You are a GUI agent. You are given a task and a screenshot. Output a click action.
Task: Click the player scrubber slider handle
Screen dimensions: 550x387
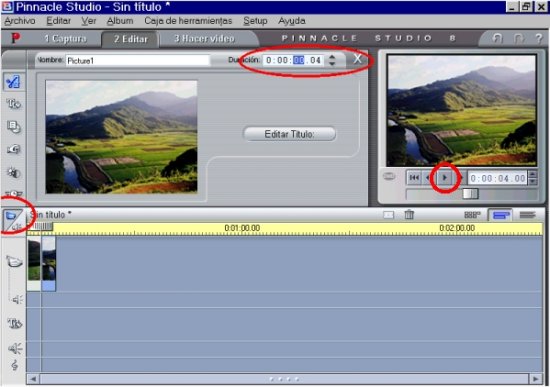470,194
